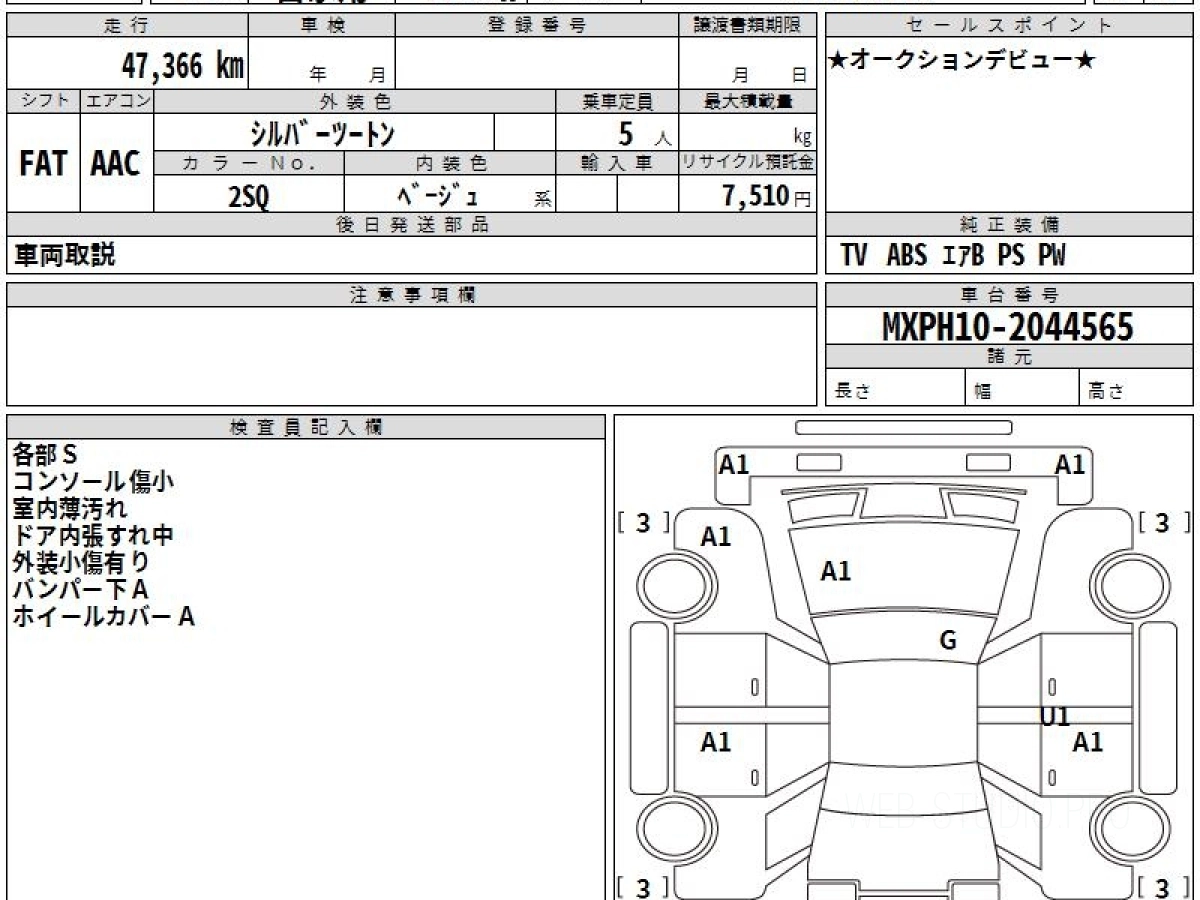
Task: Click the 車検 header cell
Action: coord(322,26)
